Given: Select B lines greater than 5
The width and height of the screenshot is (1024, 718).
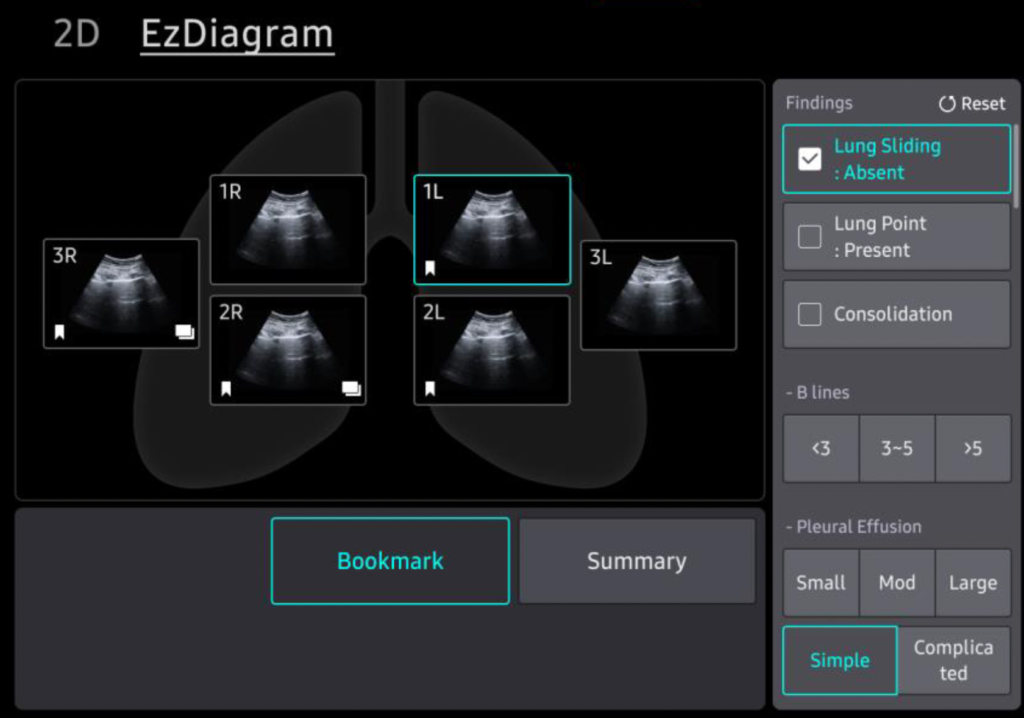Looking at the screenshot, I should click(973, 448).
